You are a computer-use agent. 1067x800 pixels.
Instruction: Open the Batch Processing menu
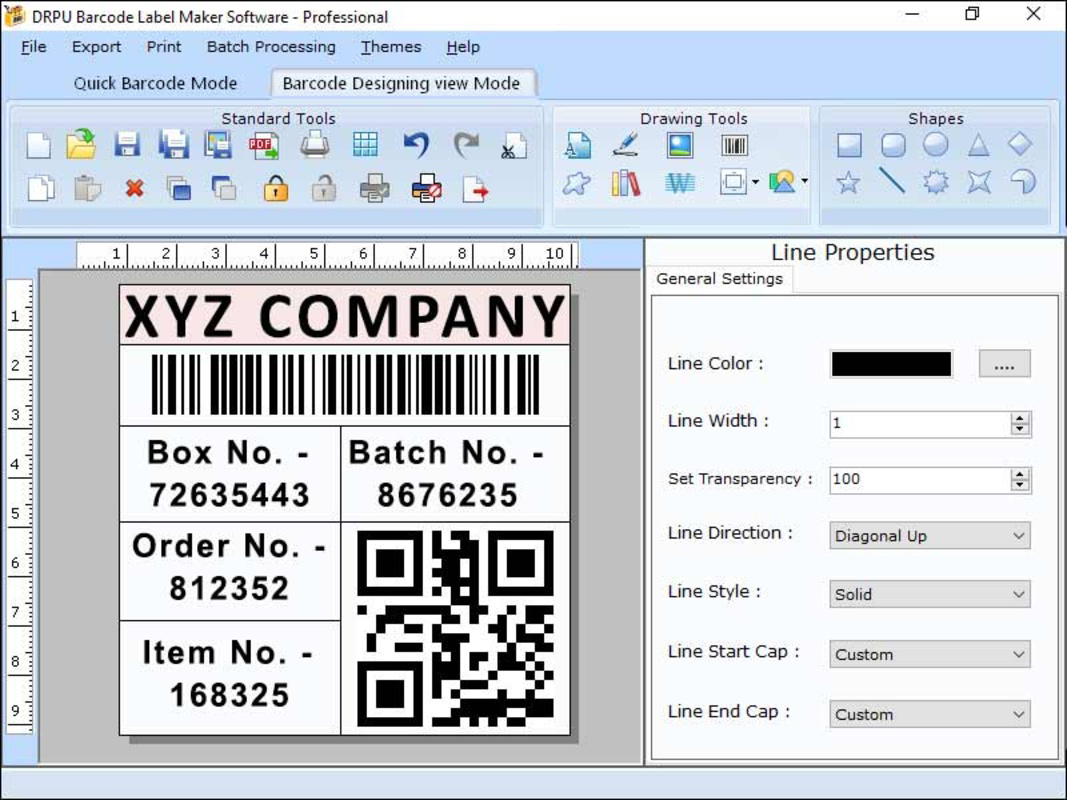(x=270, y=46)
